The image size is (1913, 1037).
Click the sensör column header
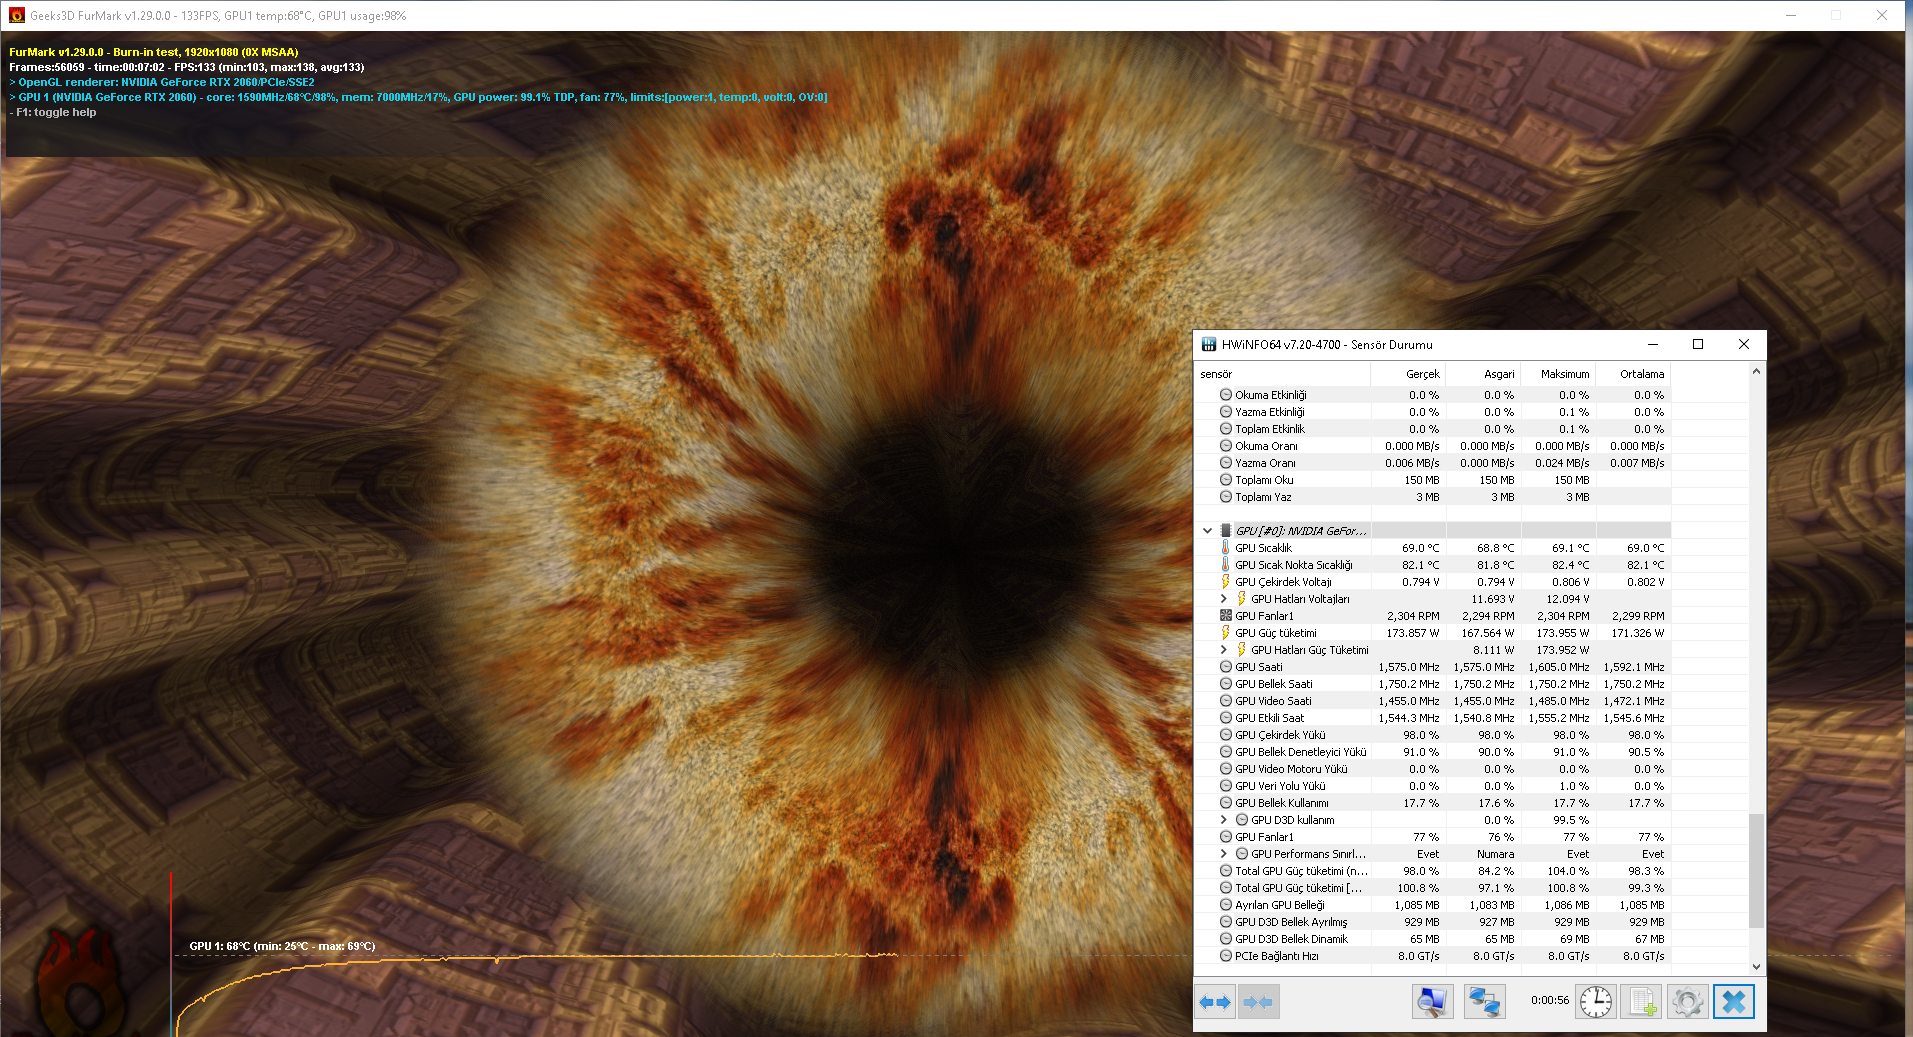1283,374
